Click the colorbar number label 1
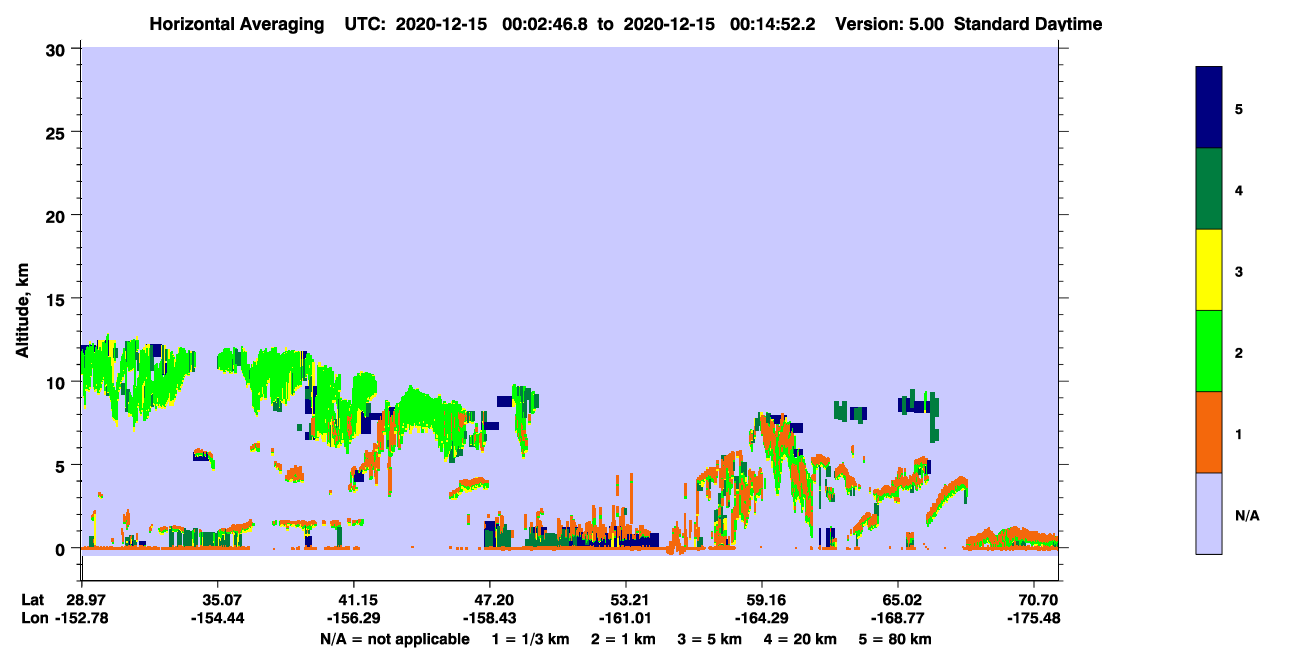This screenshot has height=667, width=1300. (1239, 433)
